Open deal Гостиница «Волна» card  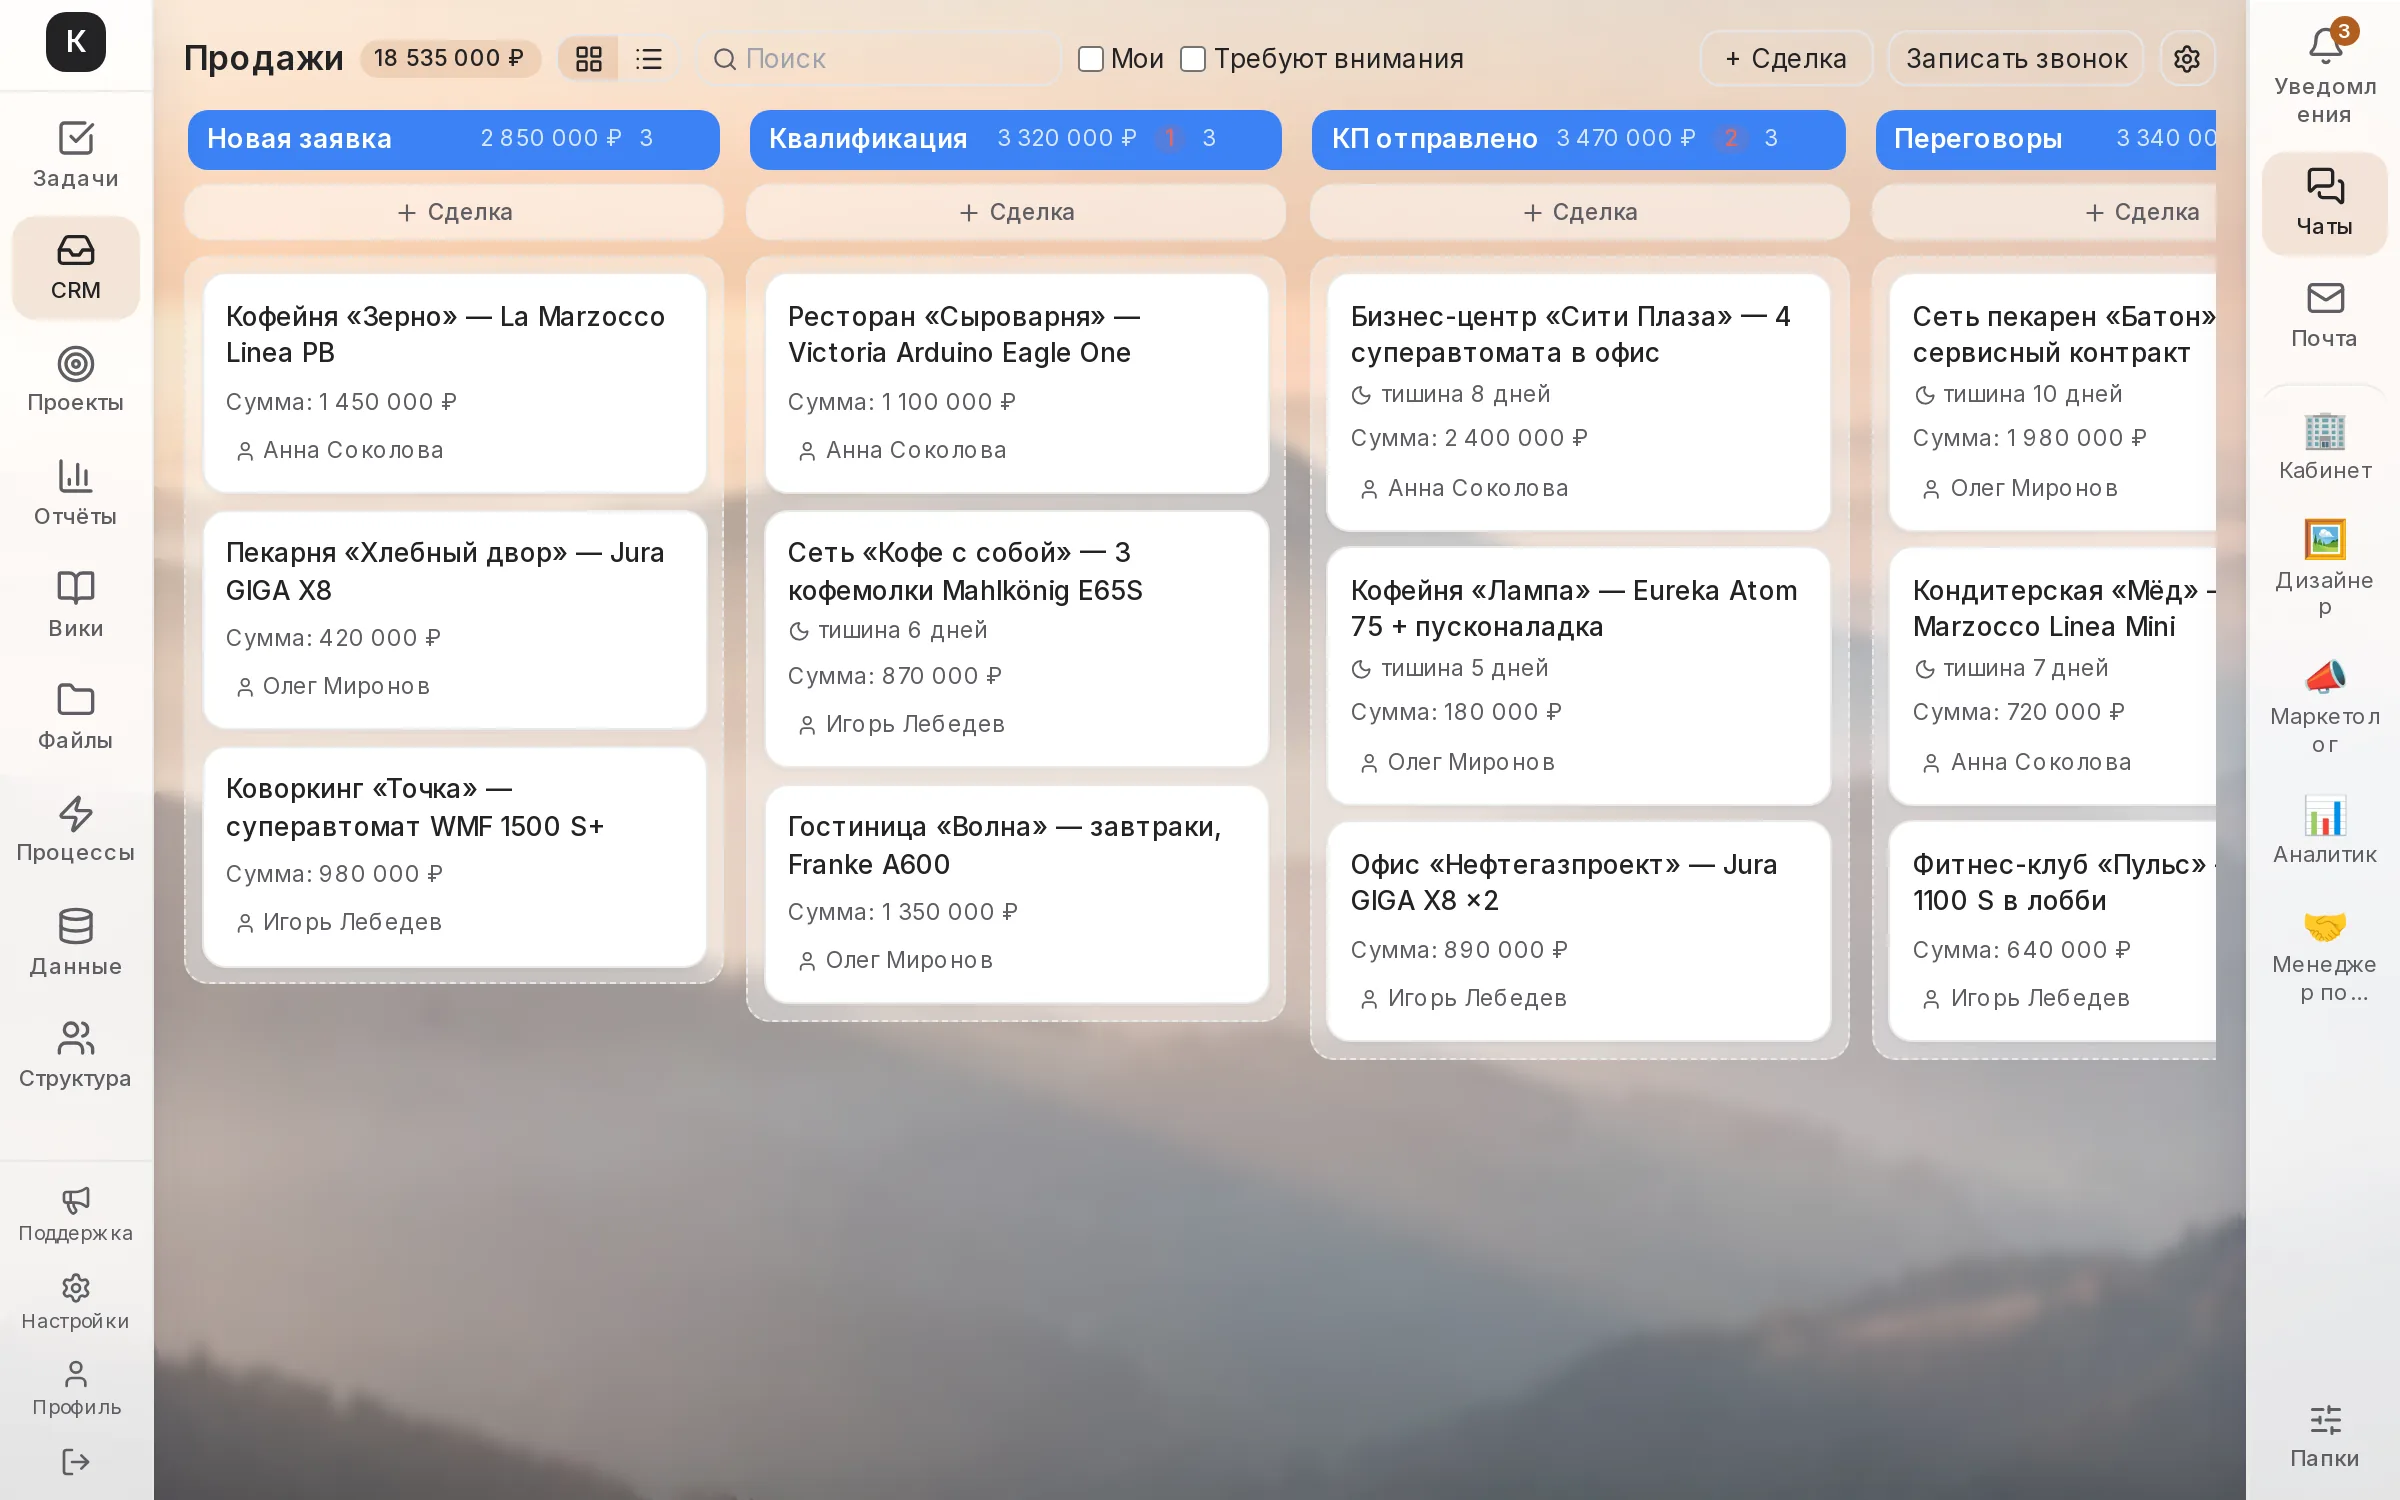(x=1016, y=894)
